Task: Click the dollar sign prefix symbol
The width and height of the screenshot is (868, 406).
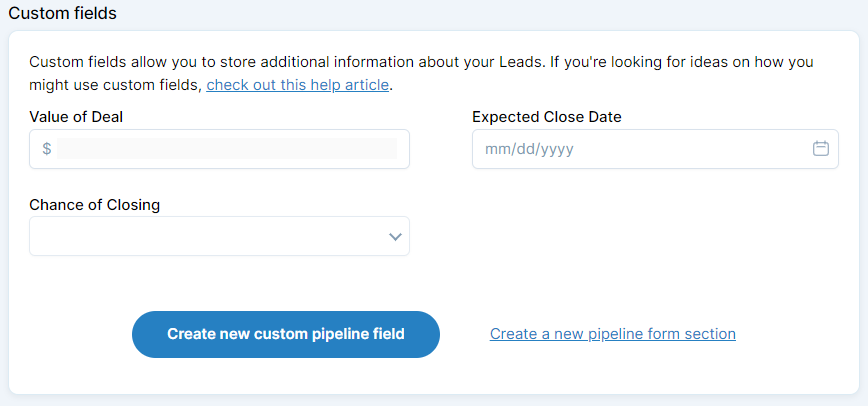Action: [x=46, y=148]
